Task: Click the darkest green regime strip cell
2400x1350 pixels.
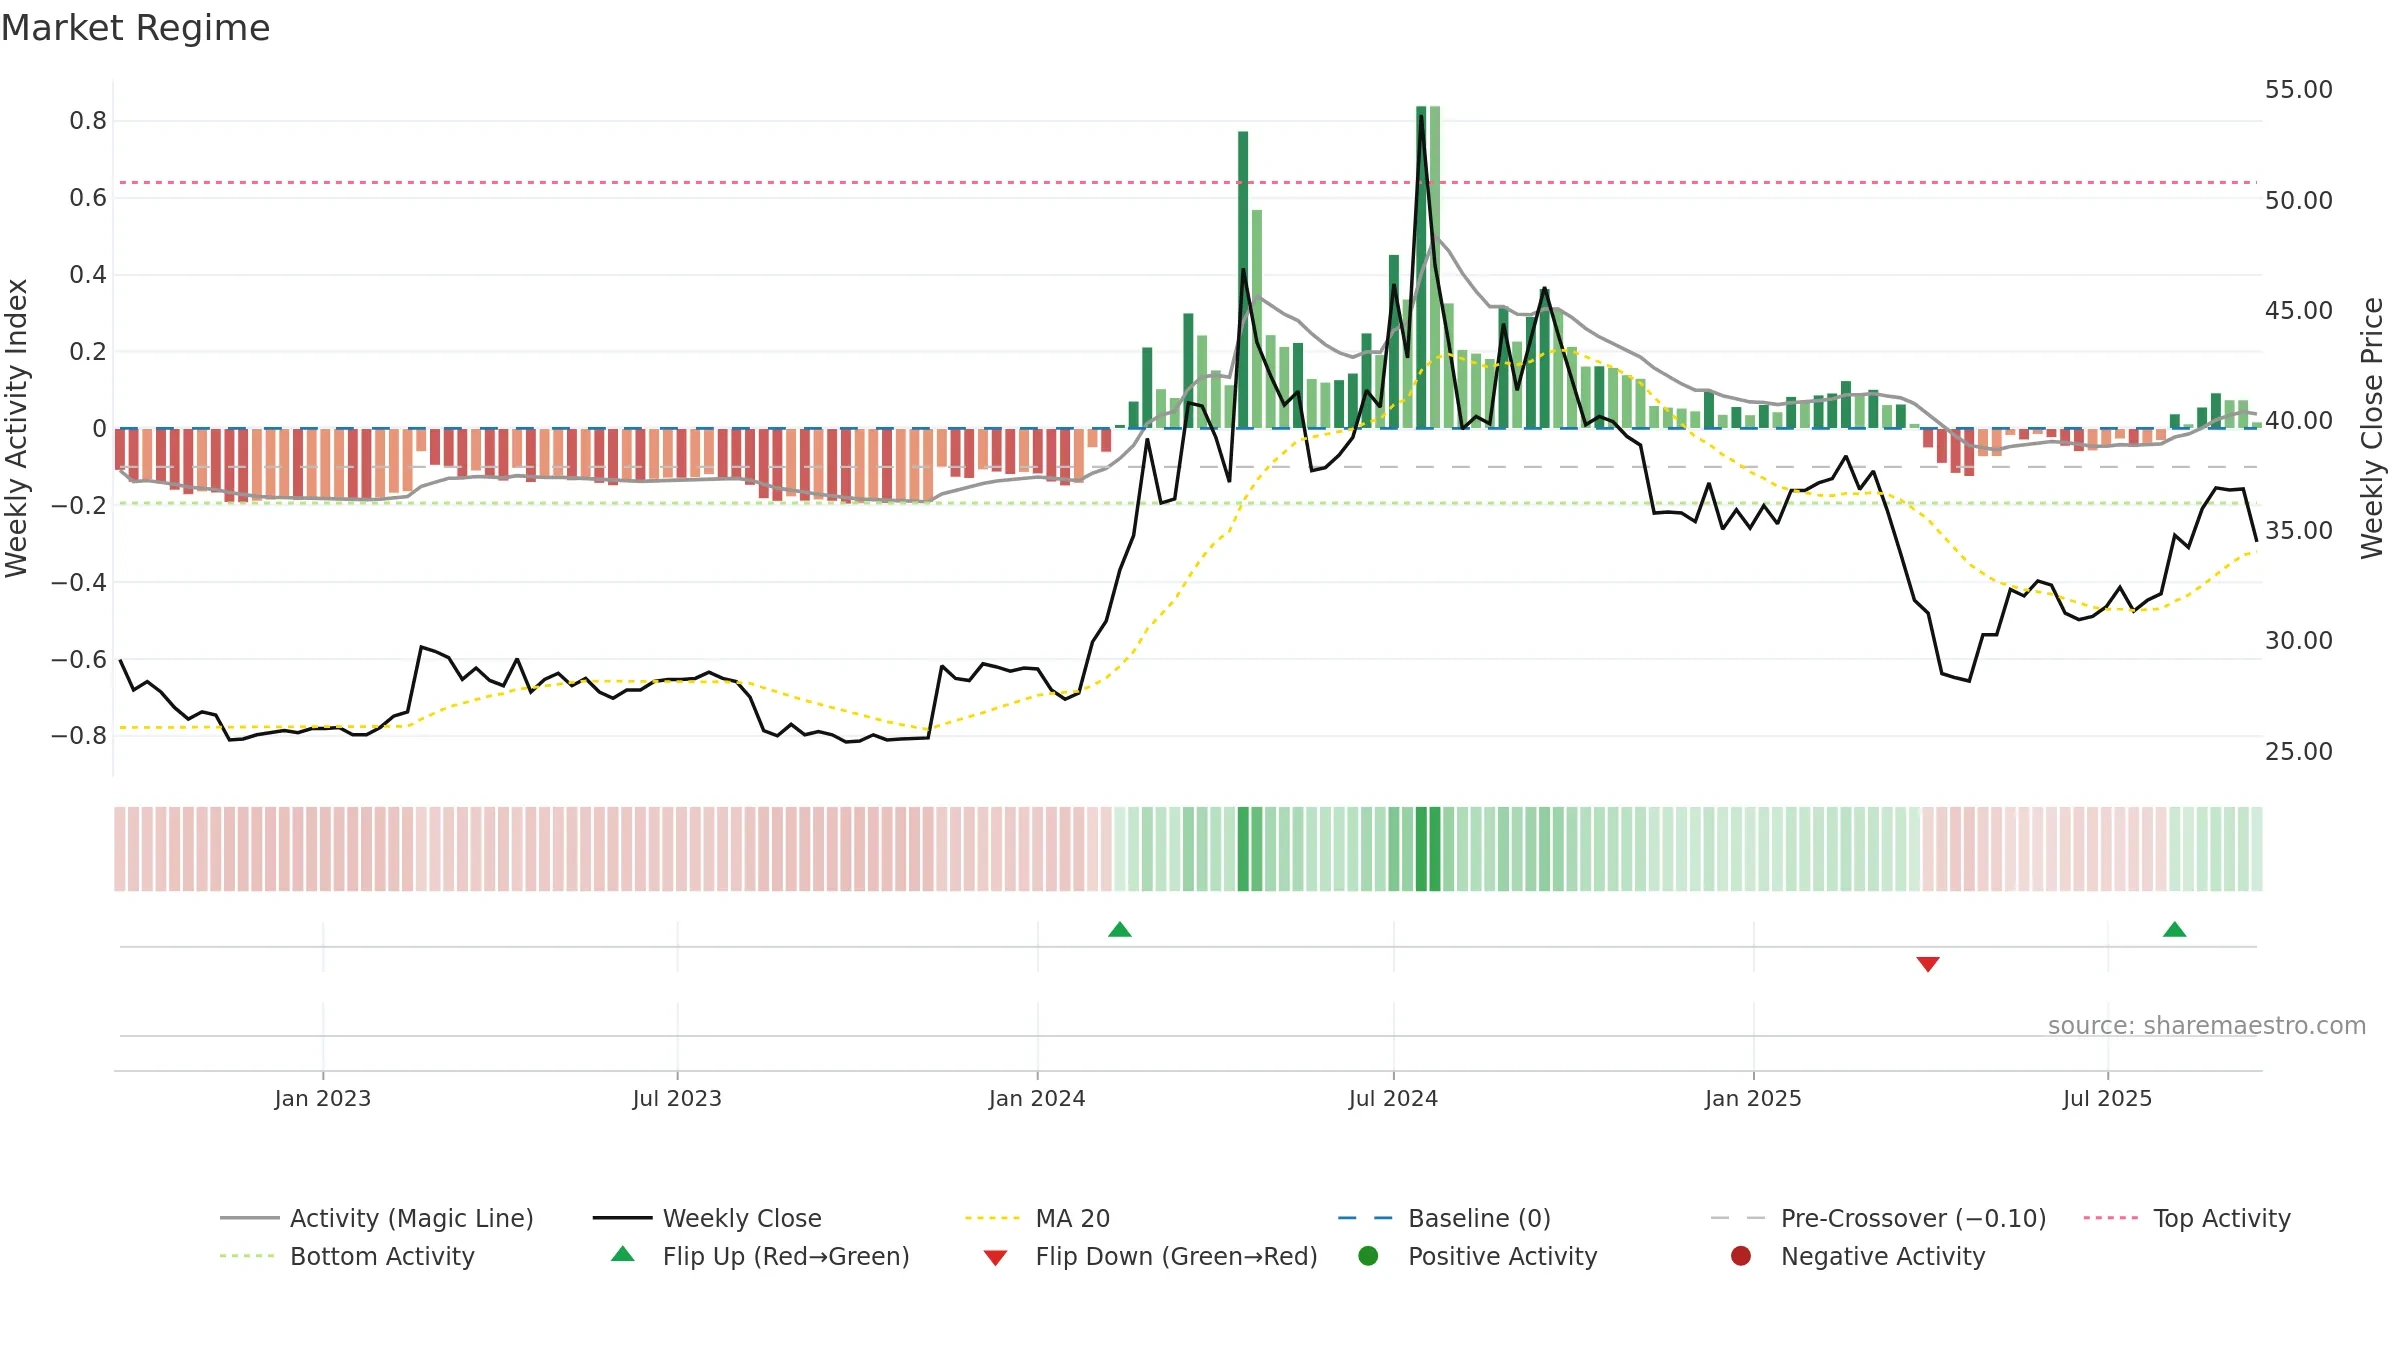Action: point(1421,849)
